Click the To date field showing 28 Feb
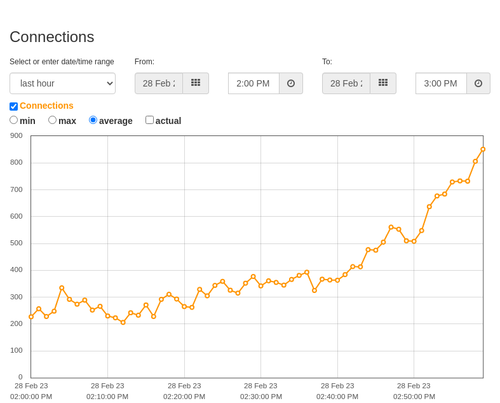This screenshot has width=500, height=403. [x=346, y=83]
